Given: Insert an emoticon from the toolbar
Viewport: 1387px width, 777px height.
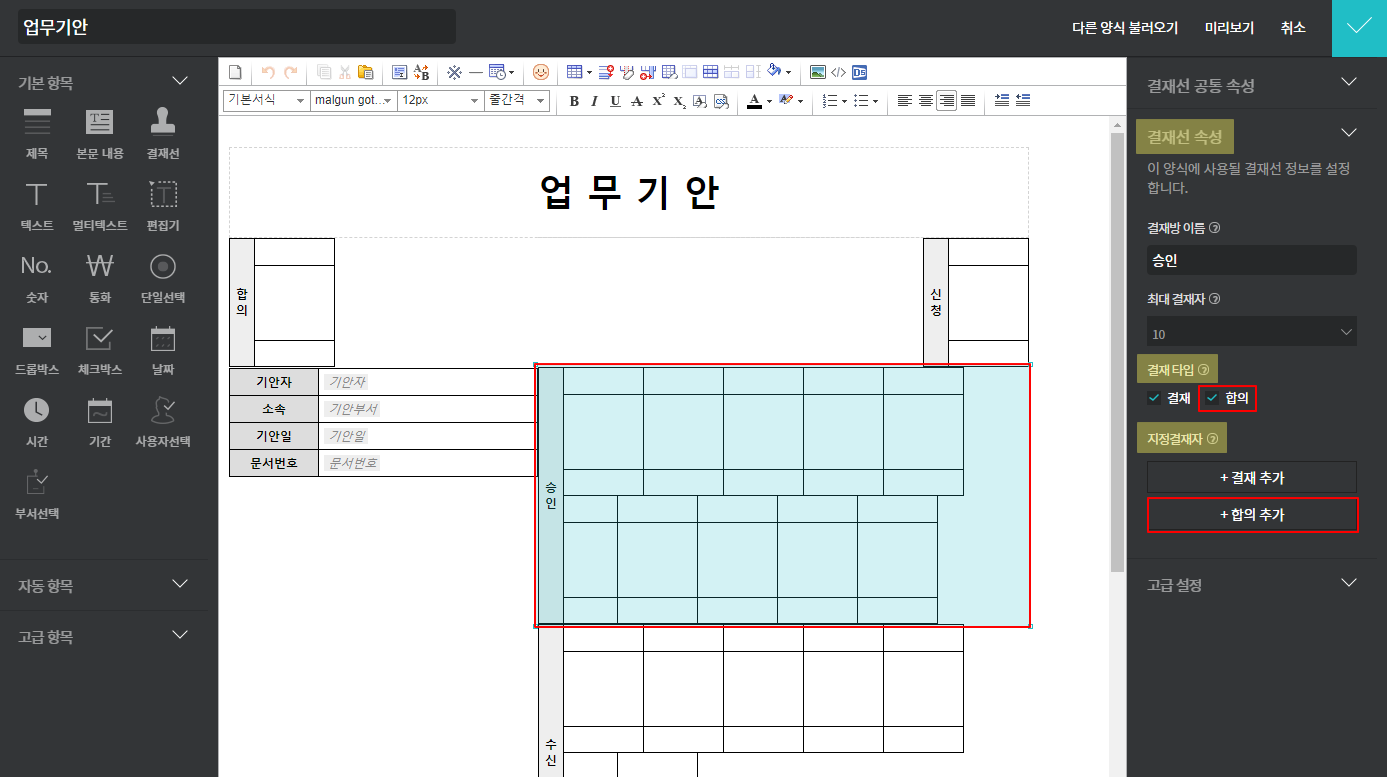Looking at the screenshot, I should coord(541,72).
